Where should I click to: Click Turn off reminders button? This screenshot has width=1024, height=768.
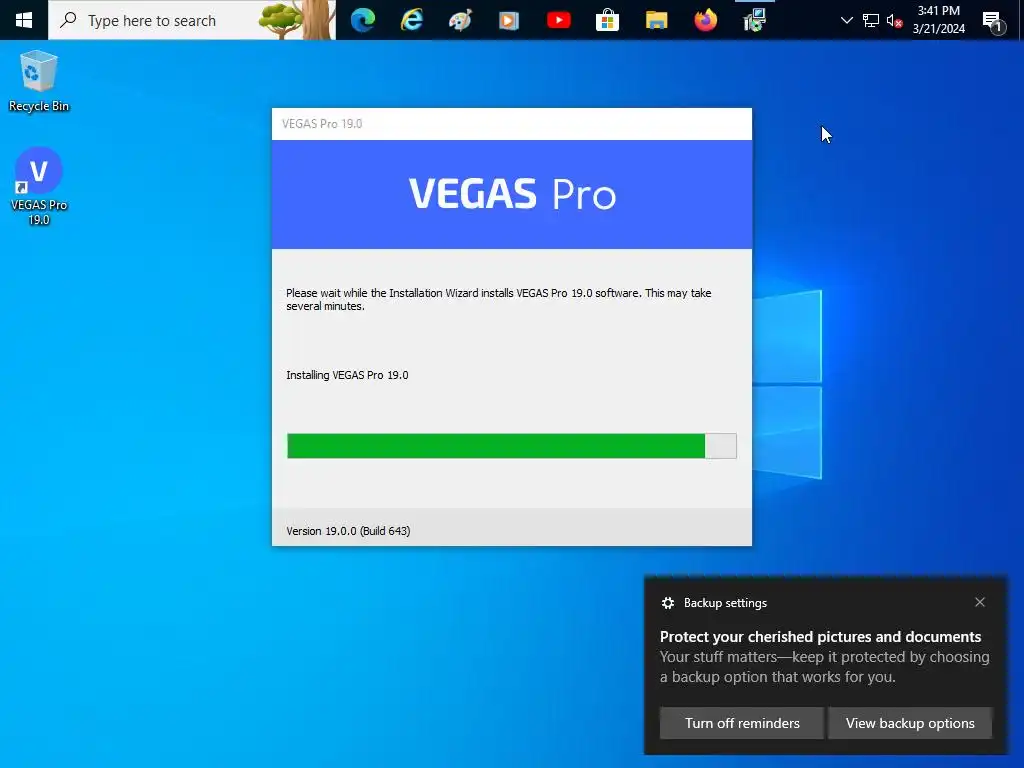point(741,723)
